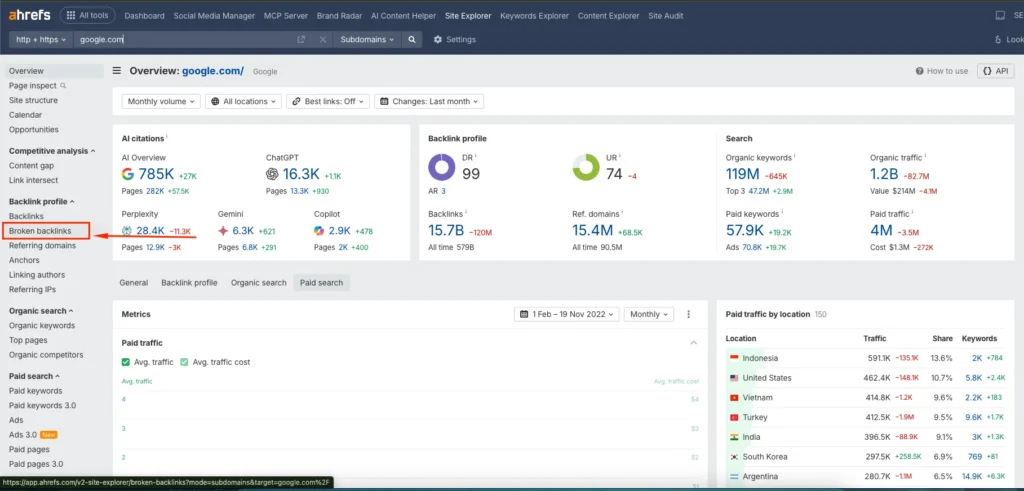Collapse the Organic search sidebar group
The height and width of the screenshot is (491, 1024).
coord(41,311)
